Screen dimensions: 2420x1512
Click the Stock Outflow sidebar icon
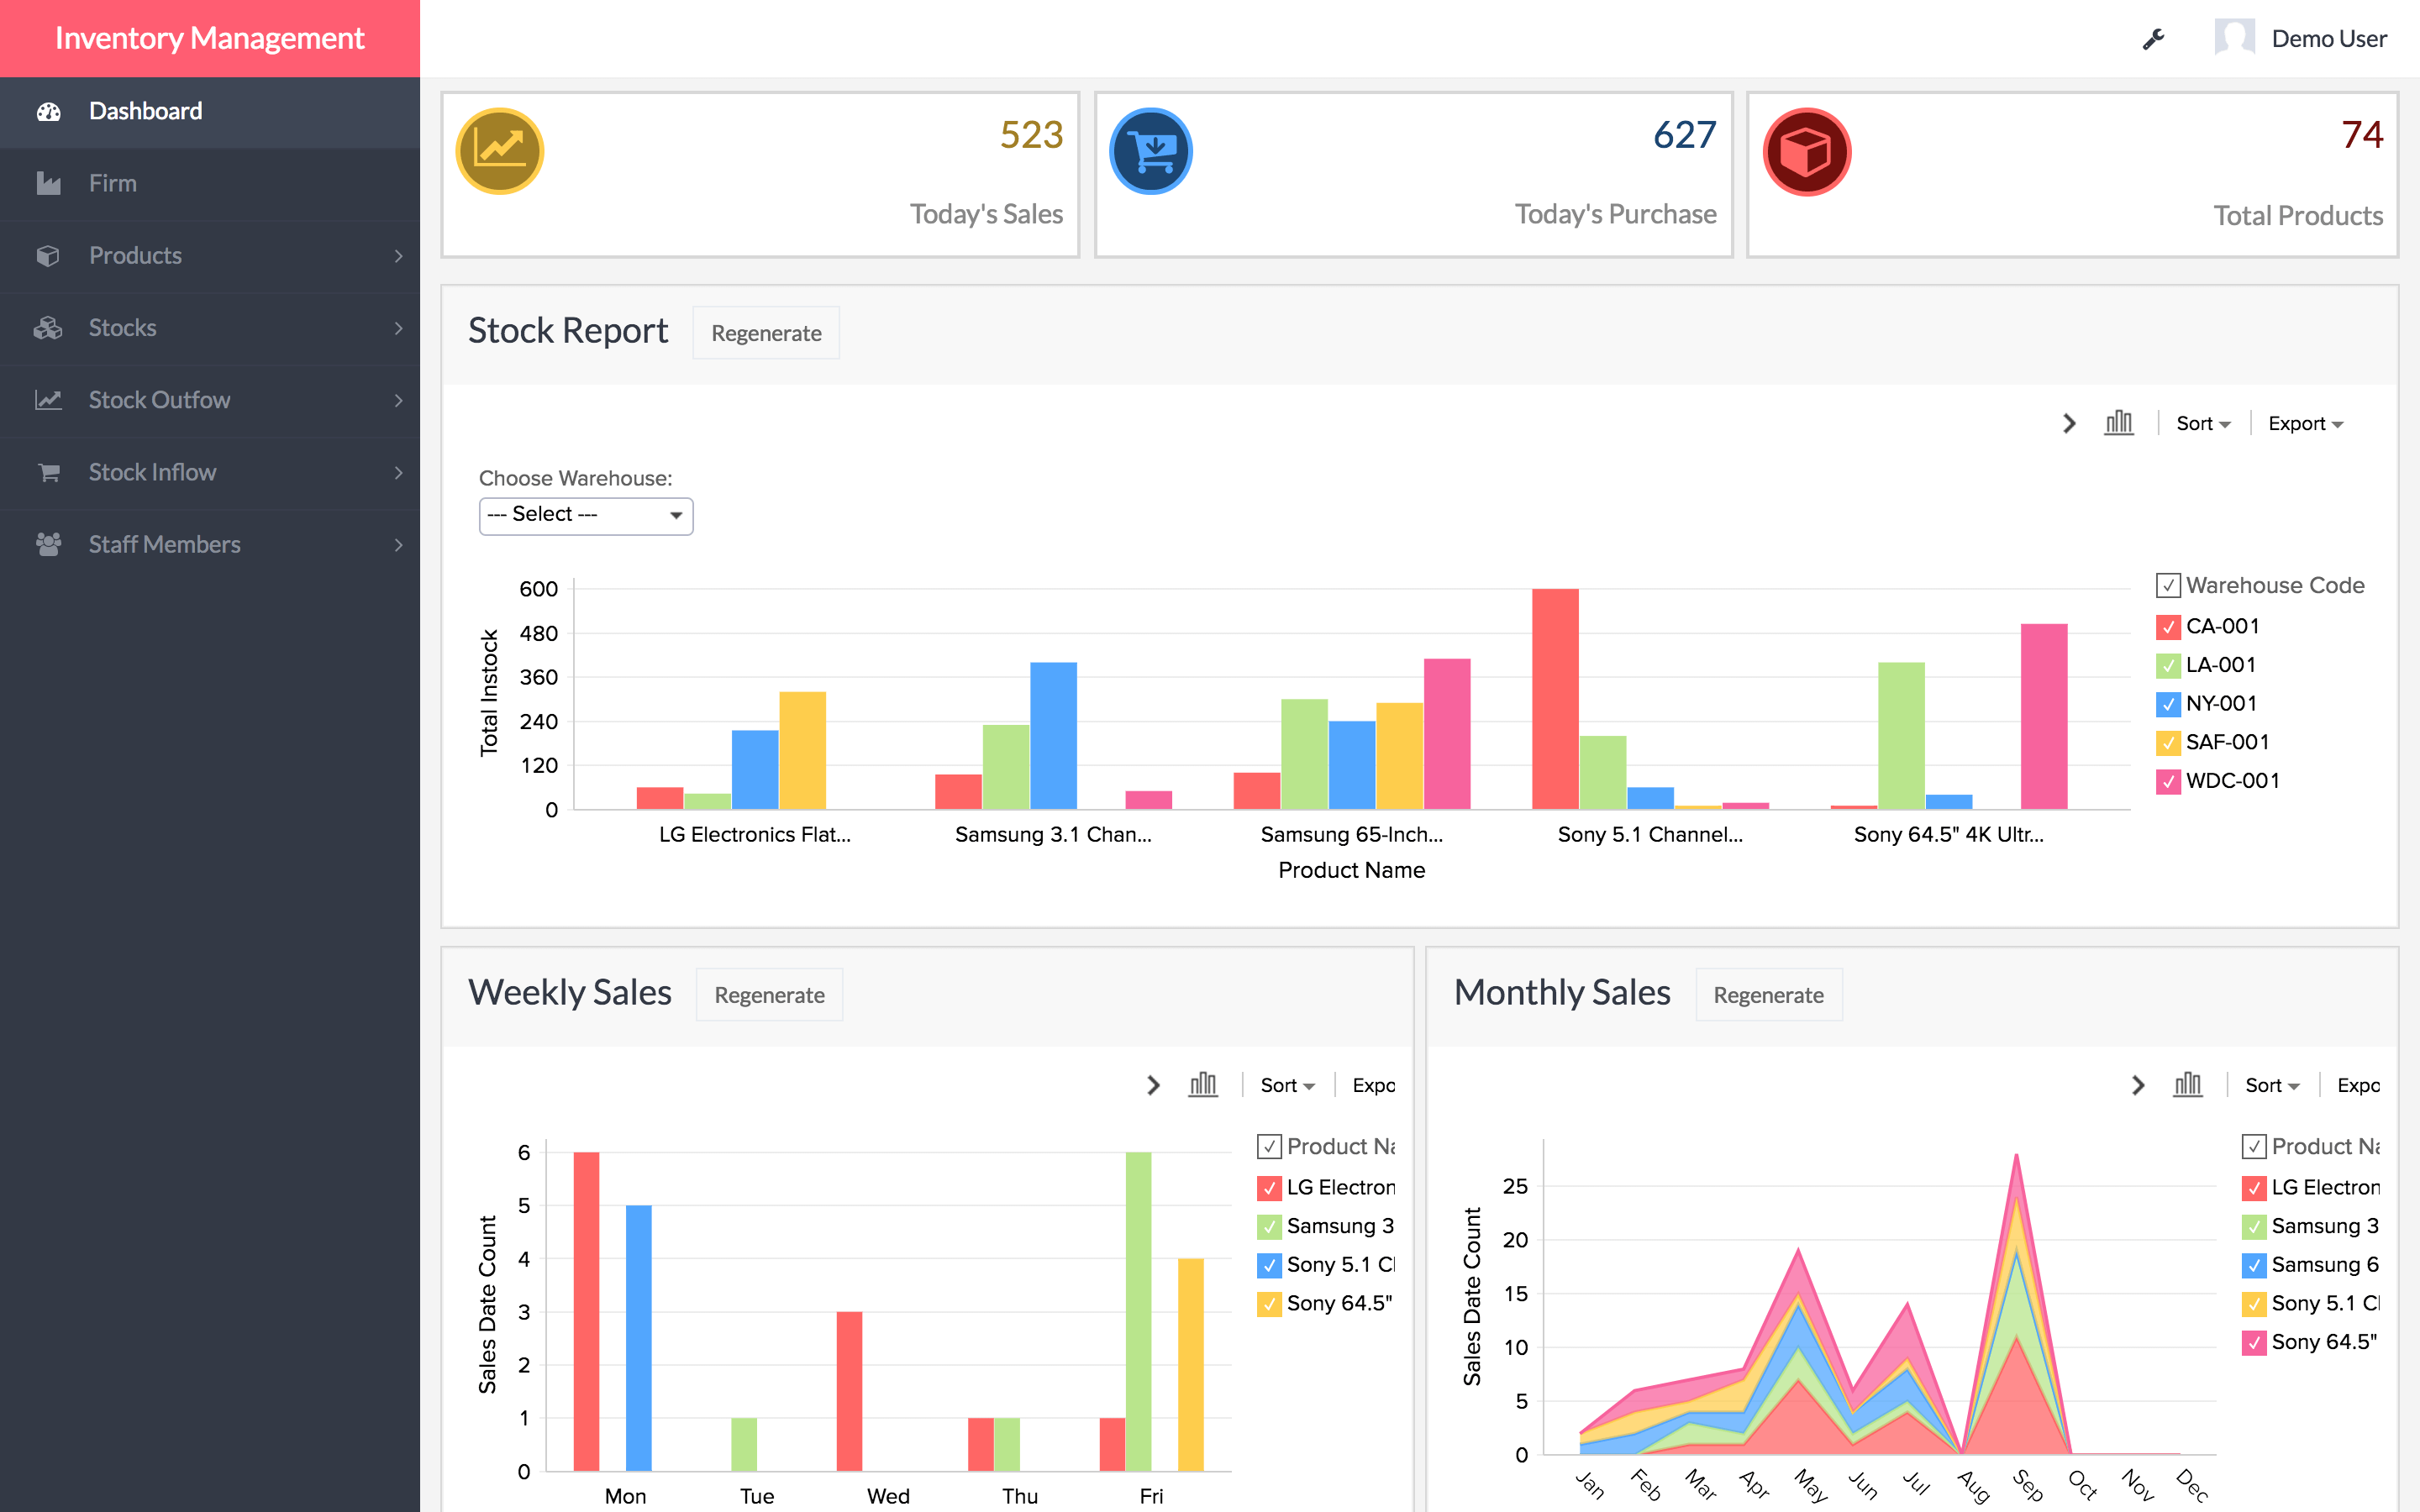click(47, 399)
